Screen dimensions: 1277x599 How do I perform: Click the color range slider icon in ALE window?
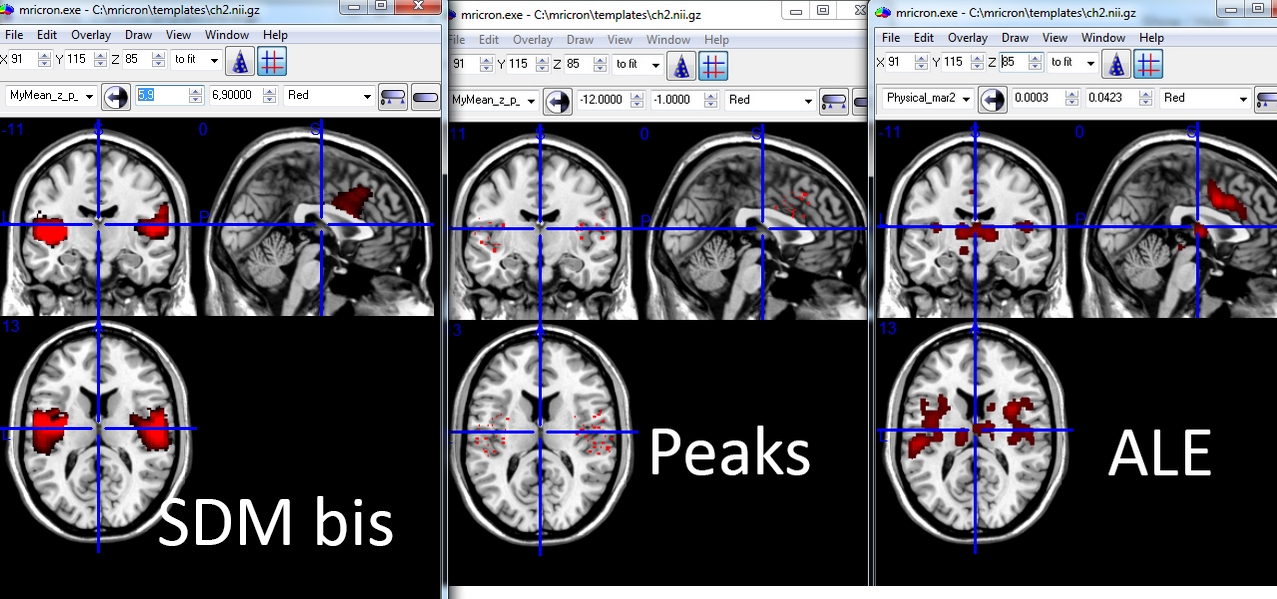pos(1268,99)
